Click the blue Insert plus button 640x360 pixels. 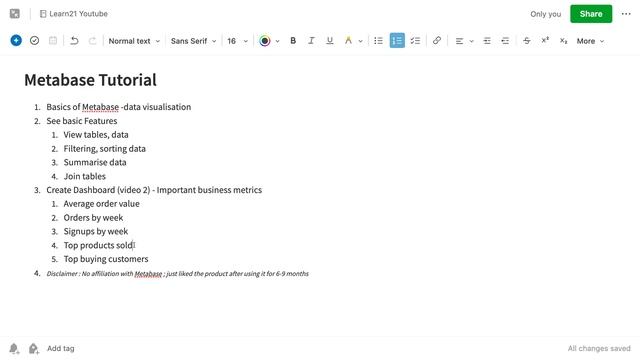pos(16,40)
